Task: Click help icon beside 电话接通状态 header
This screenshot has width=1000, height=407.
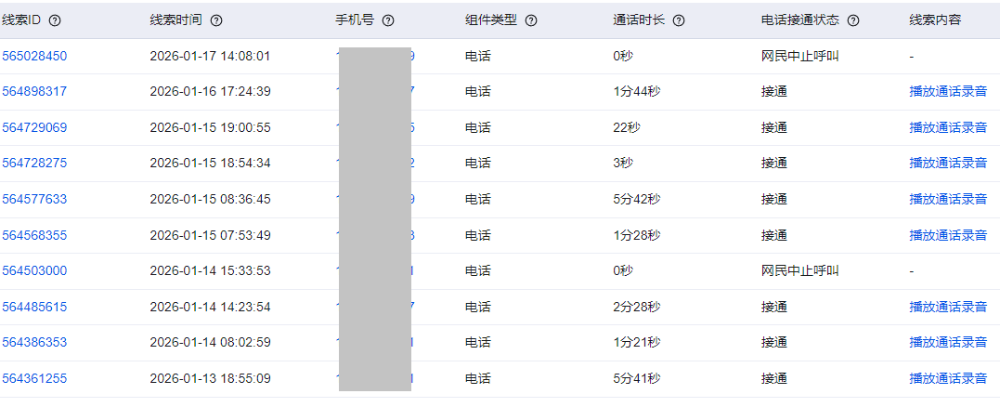Action: point(853,20)
